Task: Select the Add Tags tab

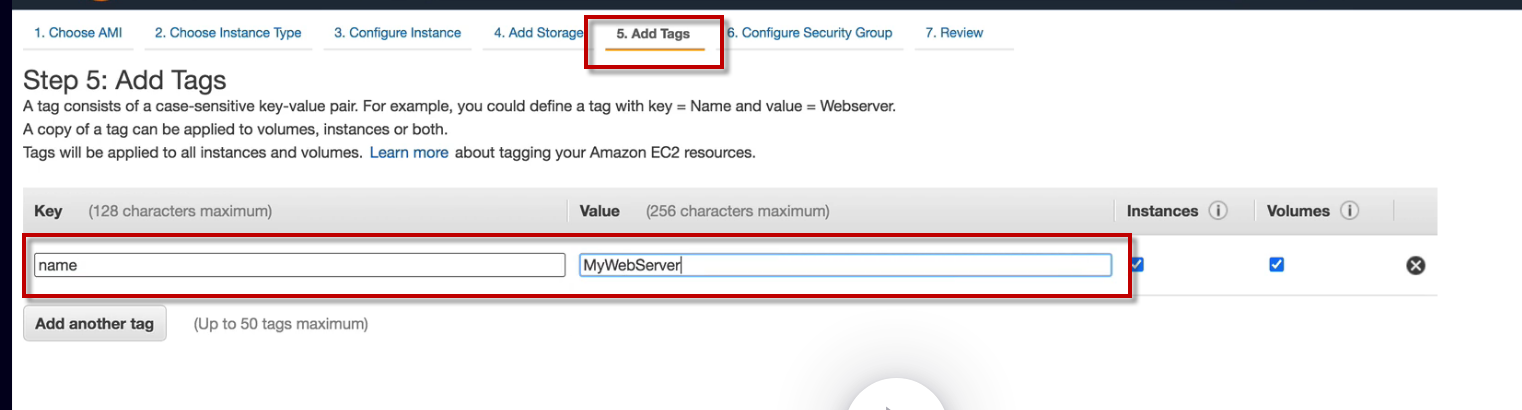Action: [653, 34]
